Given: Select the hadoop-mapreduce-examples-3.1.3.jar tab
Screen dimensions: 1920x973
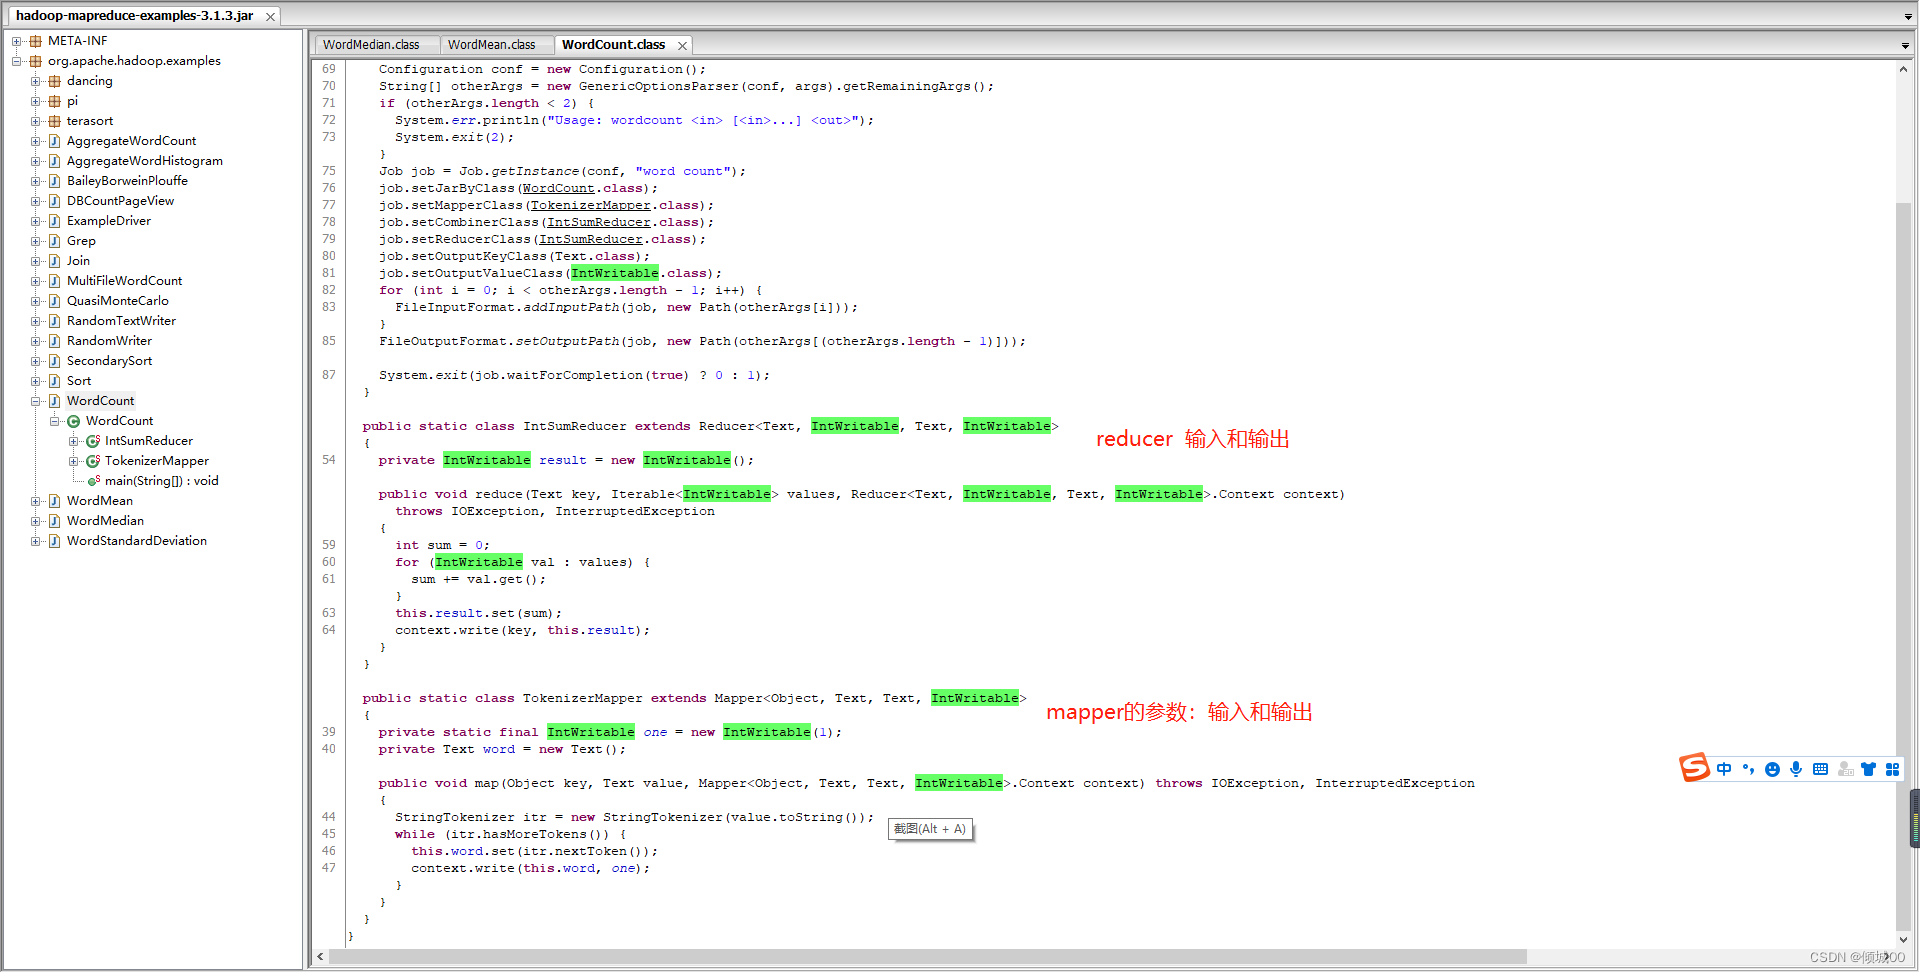Looking at the screenshot, I should pos(135,16).
